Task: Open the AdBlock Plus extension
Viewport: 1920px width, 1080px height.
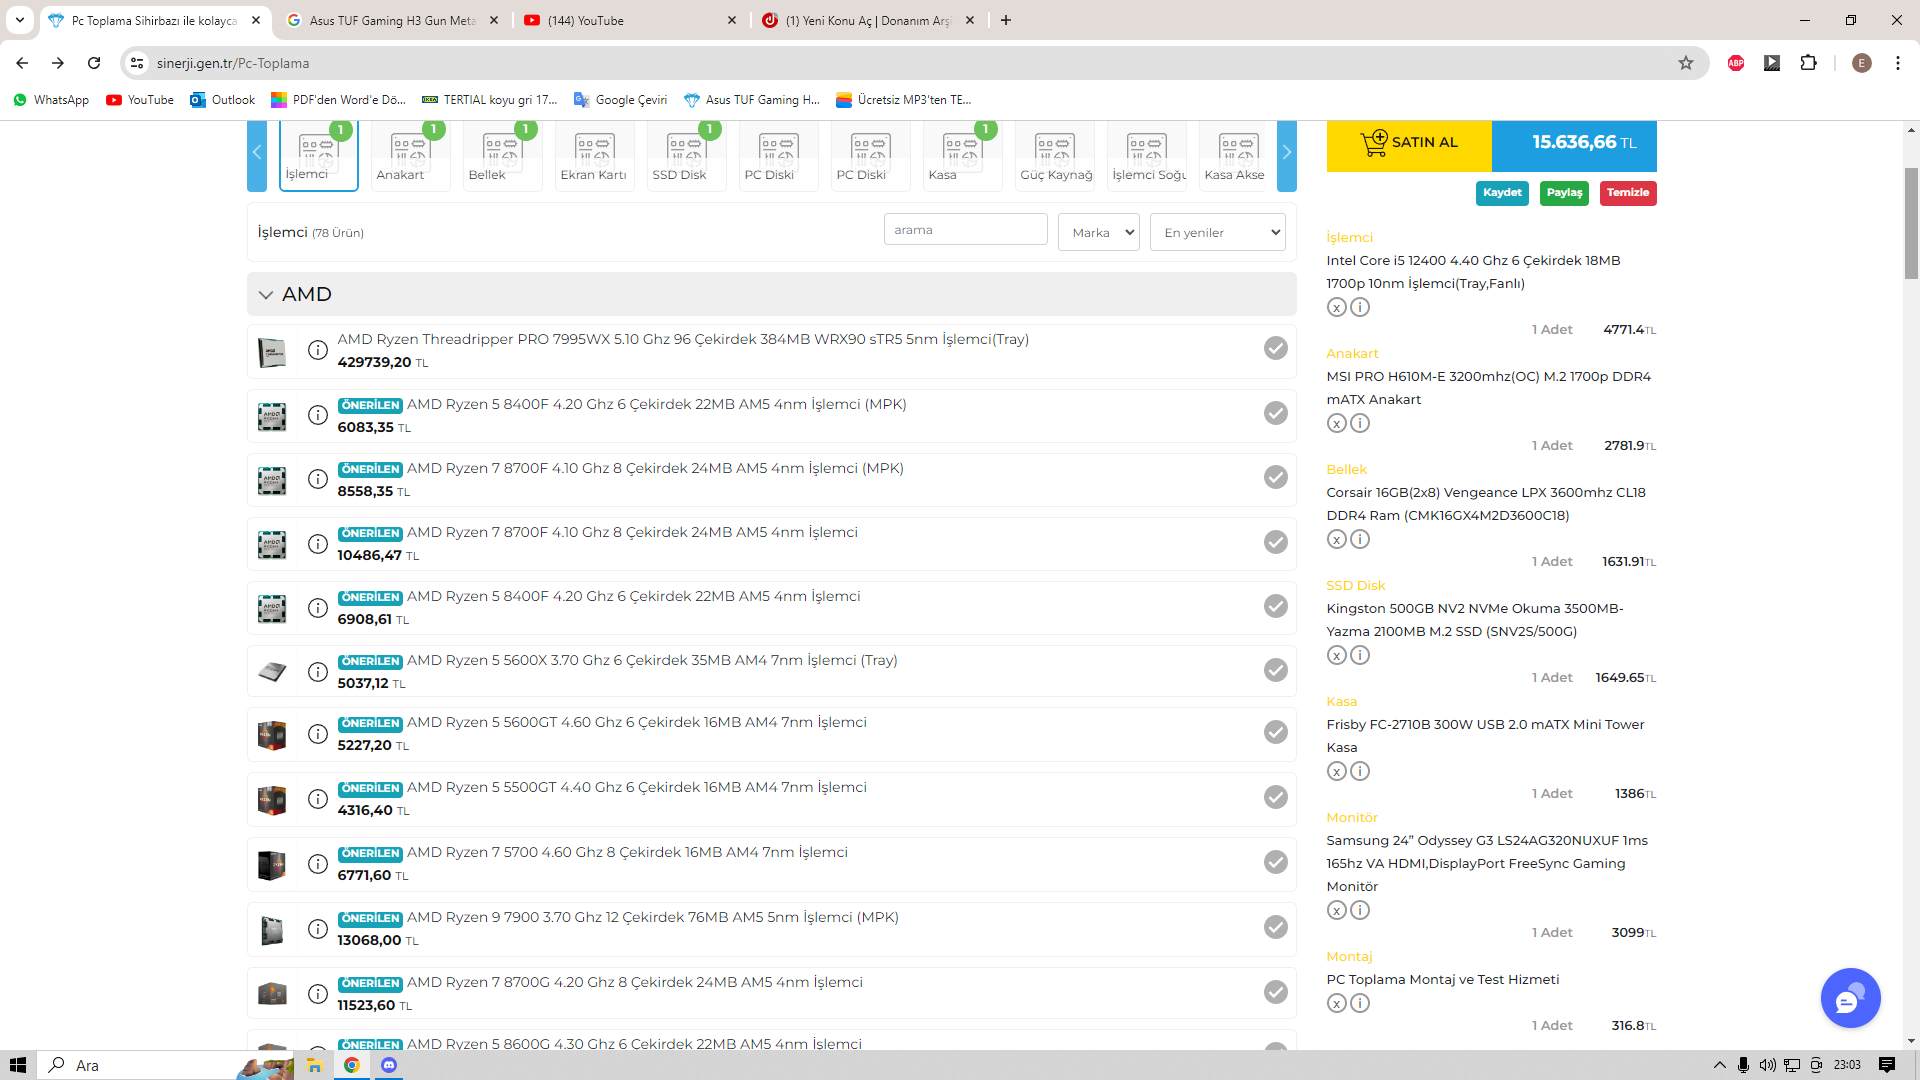Action: (1736, 63)
